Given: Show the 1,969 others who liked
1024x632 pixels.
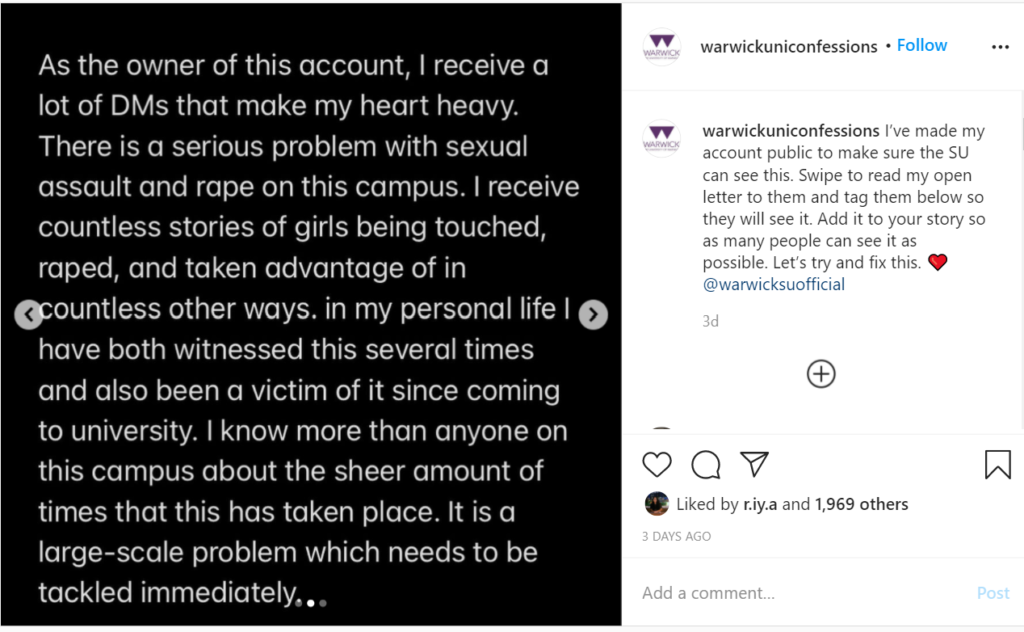Looking at the screenshot, I should (x=861, y=504).
